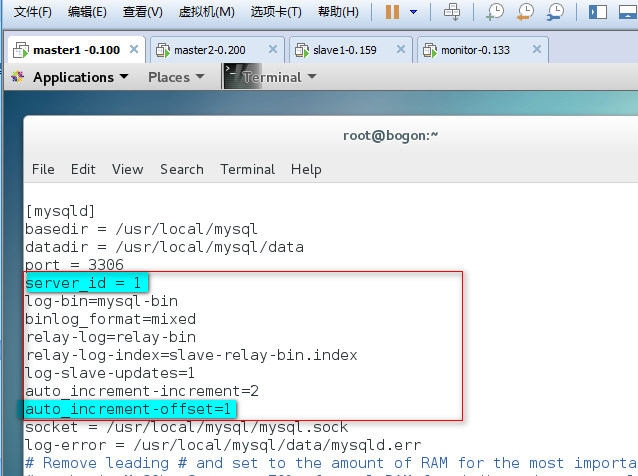The width and height of the screenshot is (638, 476).
Task: Click the basedir = /usr/local/mysql line
Action: point(141,229)
